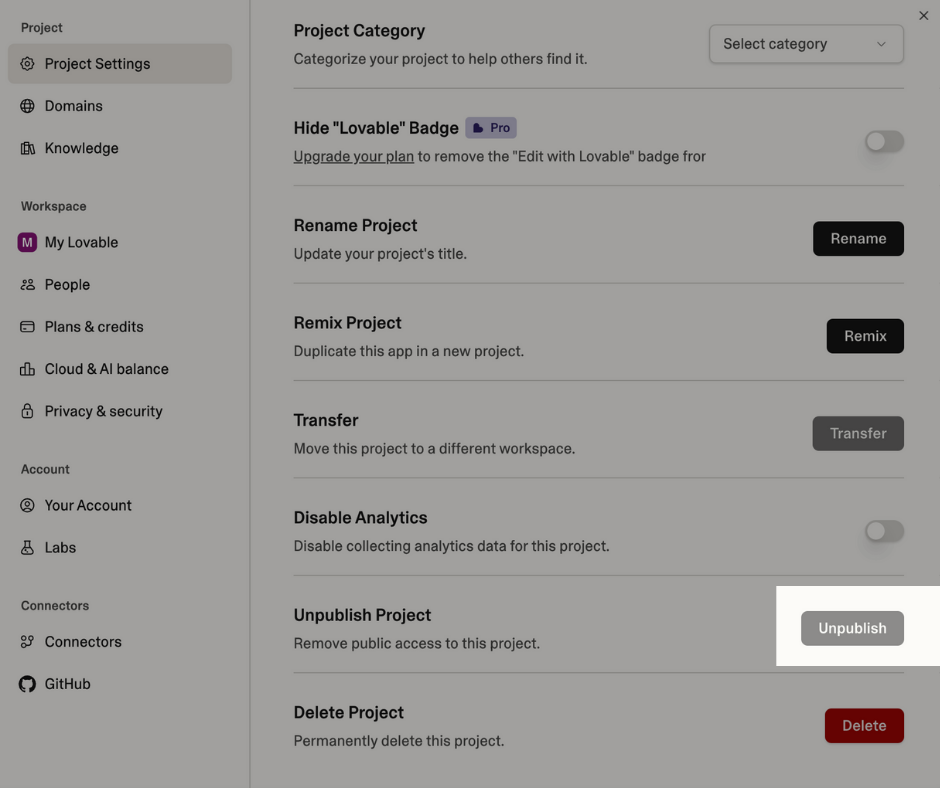The width and height of the screenshot is (940, 788).
Task: Click the purple My Lovable workspace avatar
Action: point(28,242)
